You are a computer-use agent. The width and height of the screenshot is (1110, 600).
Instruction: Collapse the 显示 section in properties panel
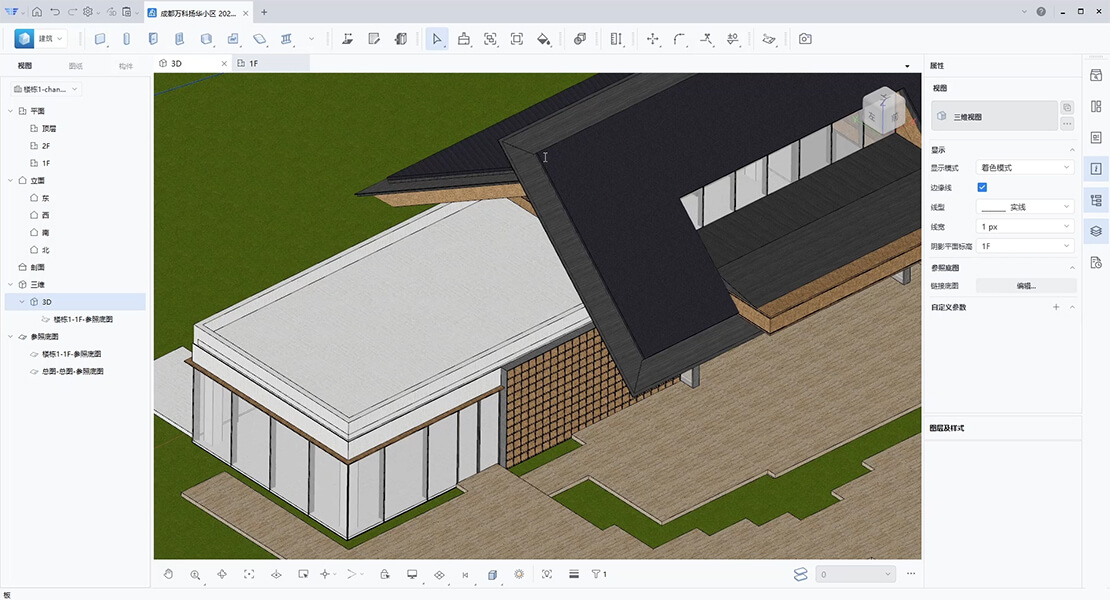click(x=1072, y=150)
